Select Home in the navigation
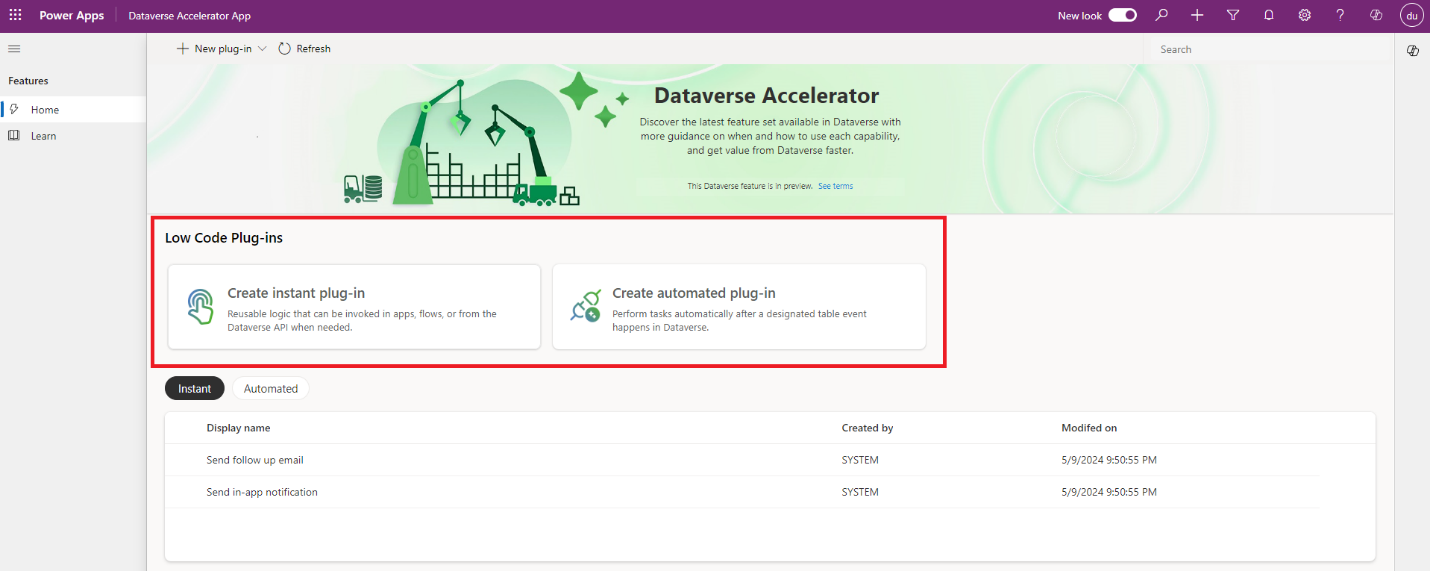This screenshot has height=571, width=1430. (x=73, y=110)
